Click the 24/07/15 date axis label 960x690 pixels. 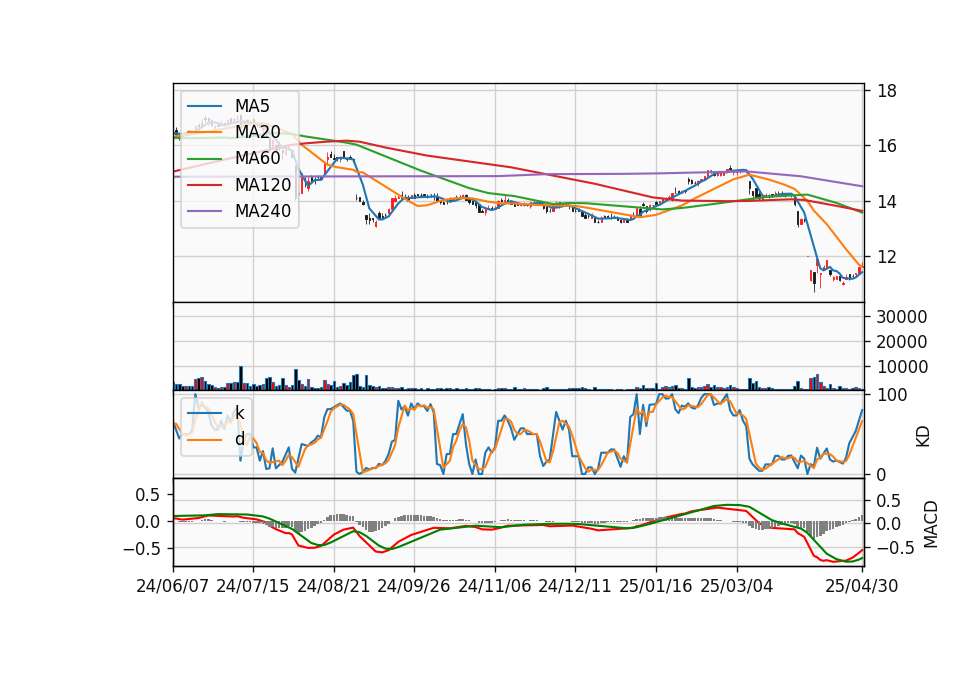pyautogui.click(x=253, y=586)
